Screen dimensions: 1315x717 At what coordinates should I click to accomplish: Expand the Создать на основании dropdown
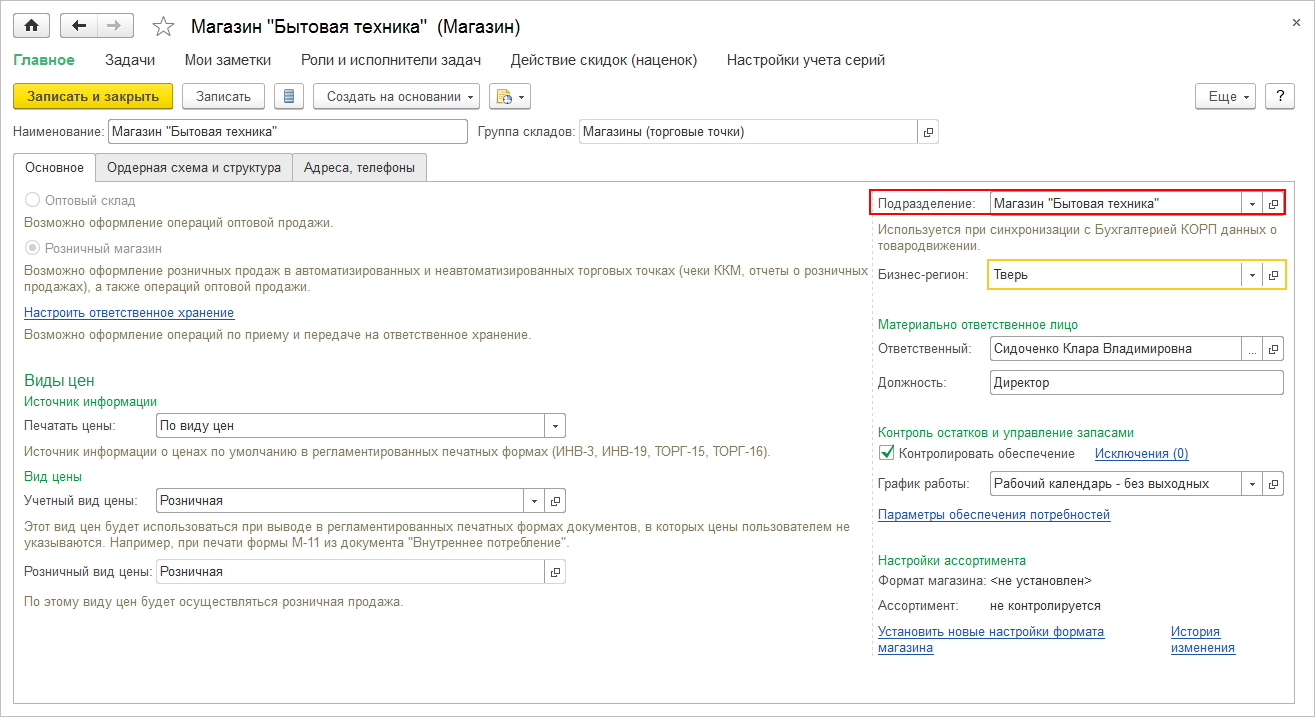pyautogui.click(x=396, y=96)
